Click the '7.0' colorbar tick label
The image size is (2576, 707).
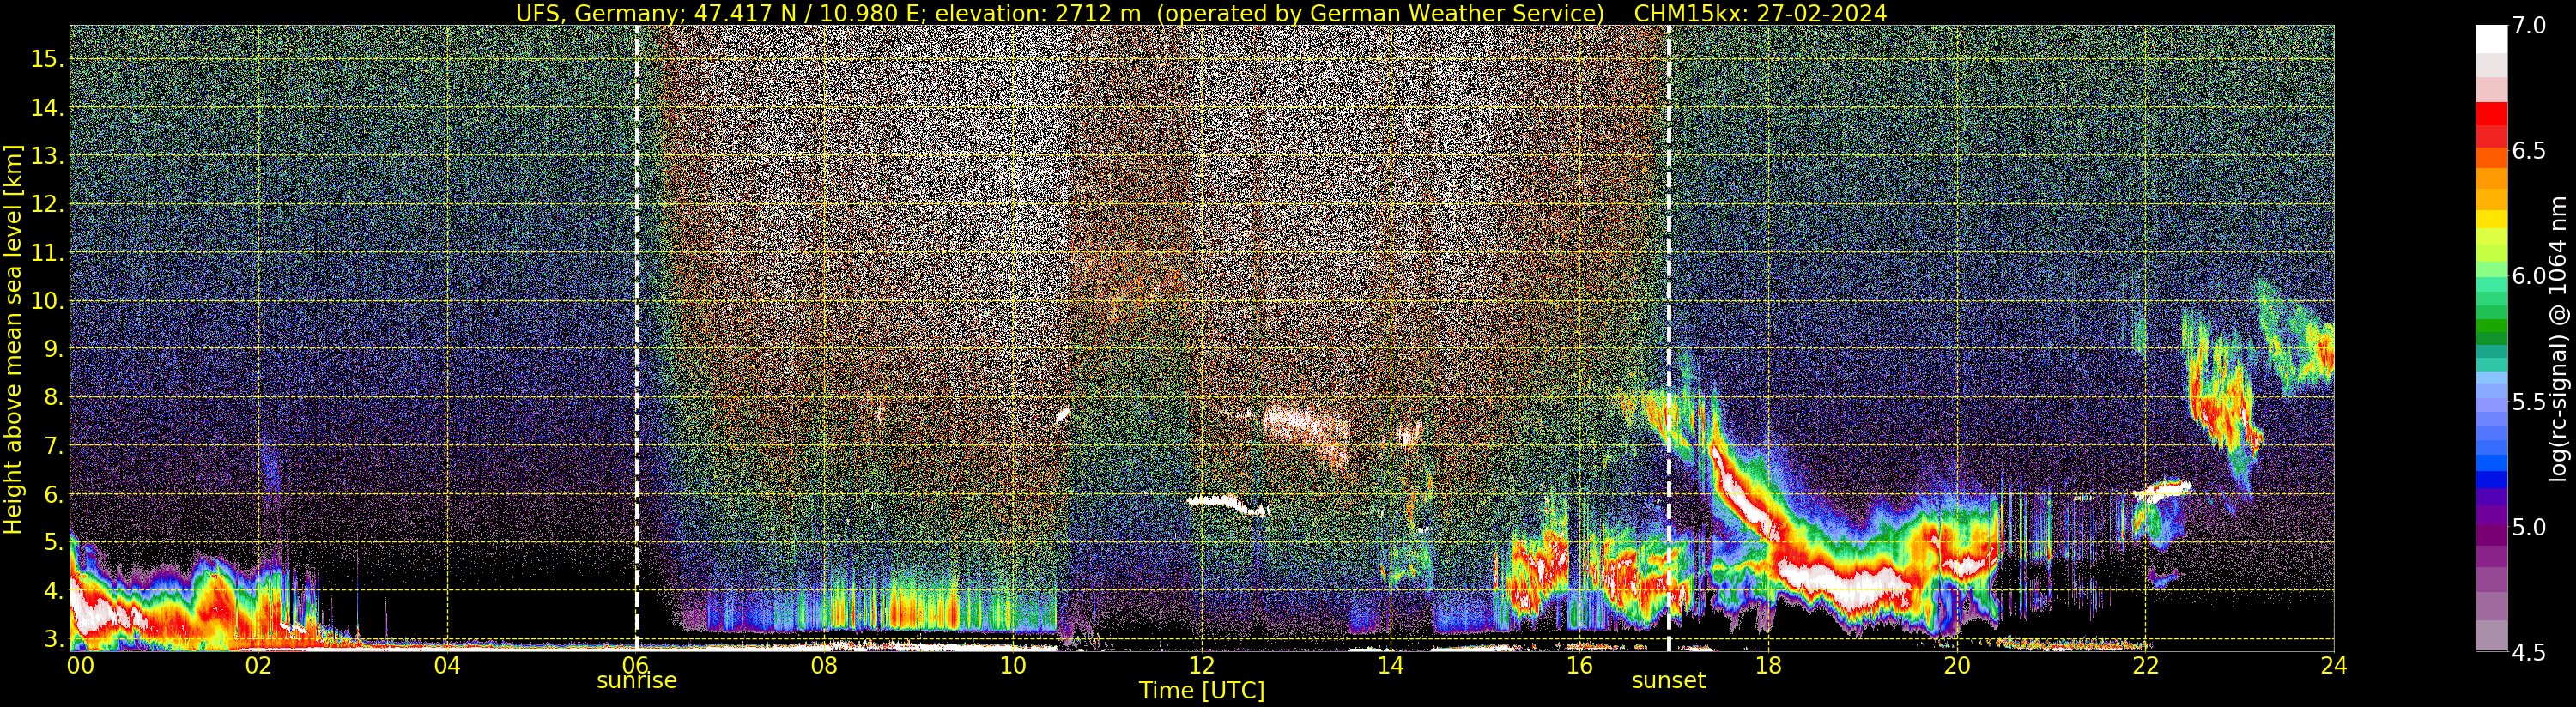click(2529, 27)
